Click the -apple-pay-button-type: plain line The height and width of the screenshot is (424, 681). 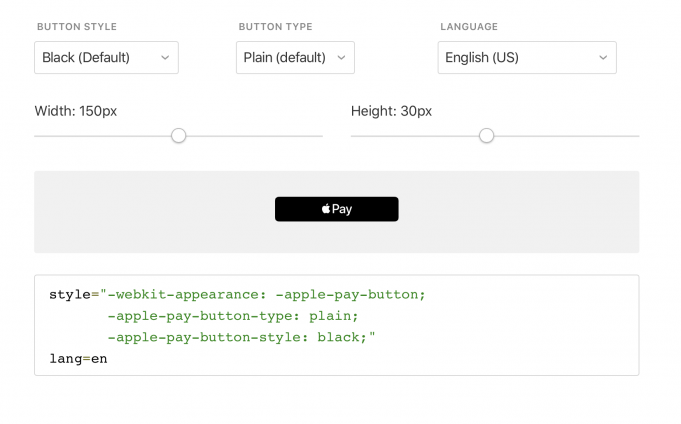[x=232, y=316]
